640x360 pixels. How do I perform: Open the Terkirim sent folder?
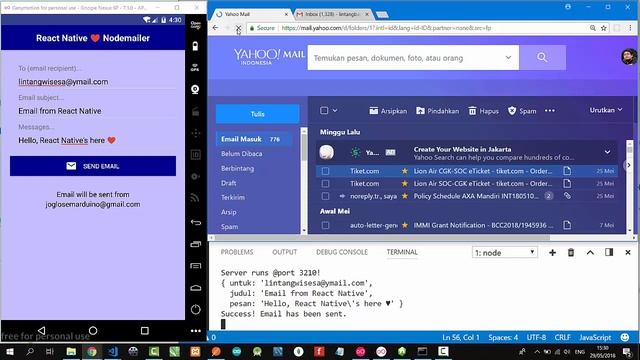[233, 198]
